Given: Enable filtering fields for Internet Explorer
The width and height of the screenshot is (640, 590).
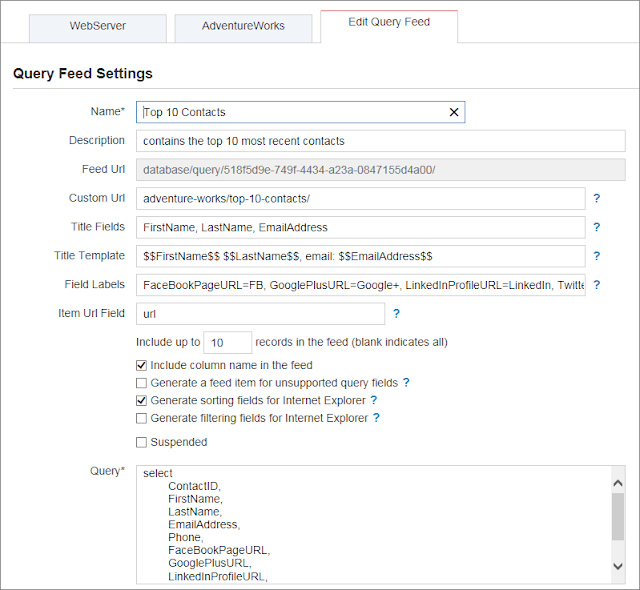Looking at the screenshot, I should pos(141,418).
